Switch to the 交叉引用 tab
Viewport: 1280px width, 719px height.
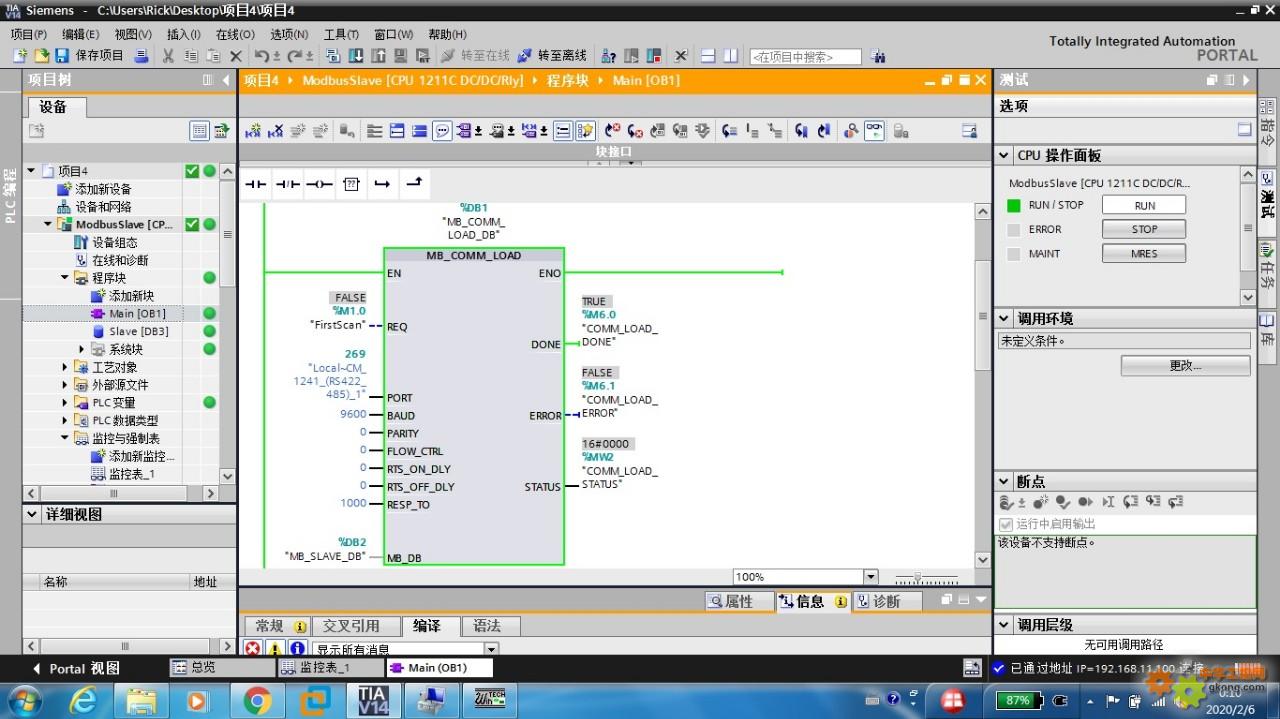[x=350, y=626]
